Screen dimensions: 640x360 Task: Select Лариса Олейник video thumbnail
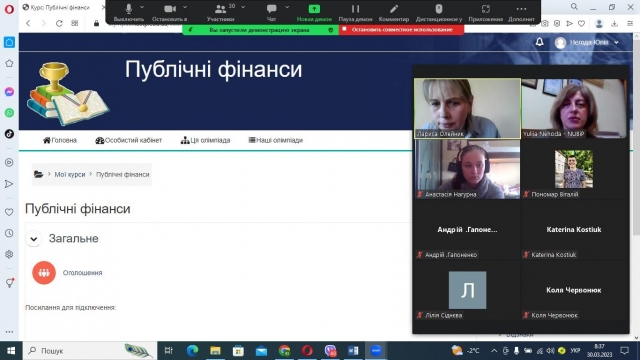click(467, 108)
